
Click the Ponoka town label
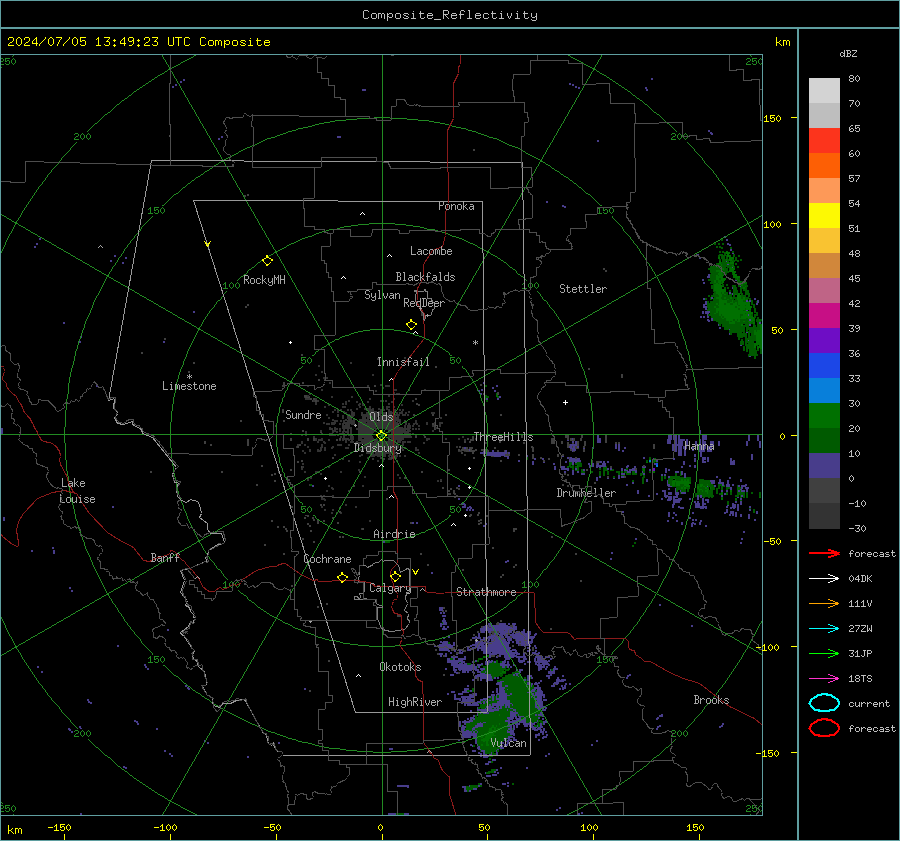pyautogui.click(x=456, y=206)
